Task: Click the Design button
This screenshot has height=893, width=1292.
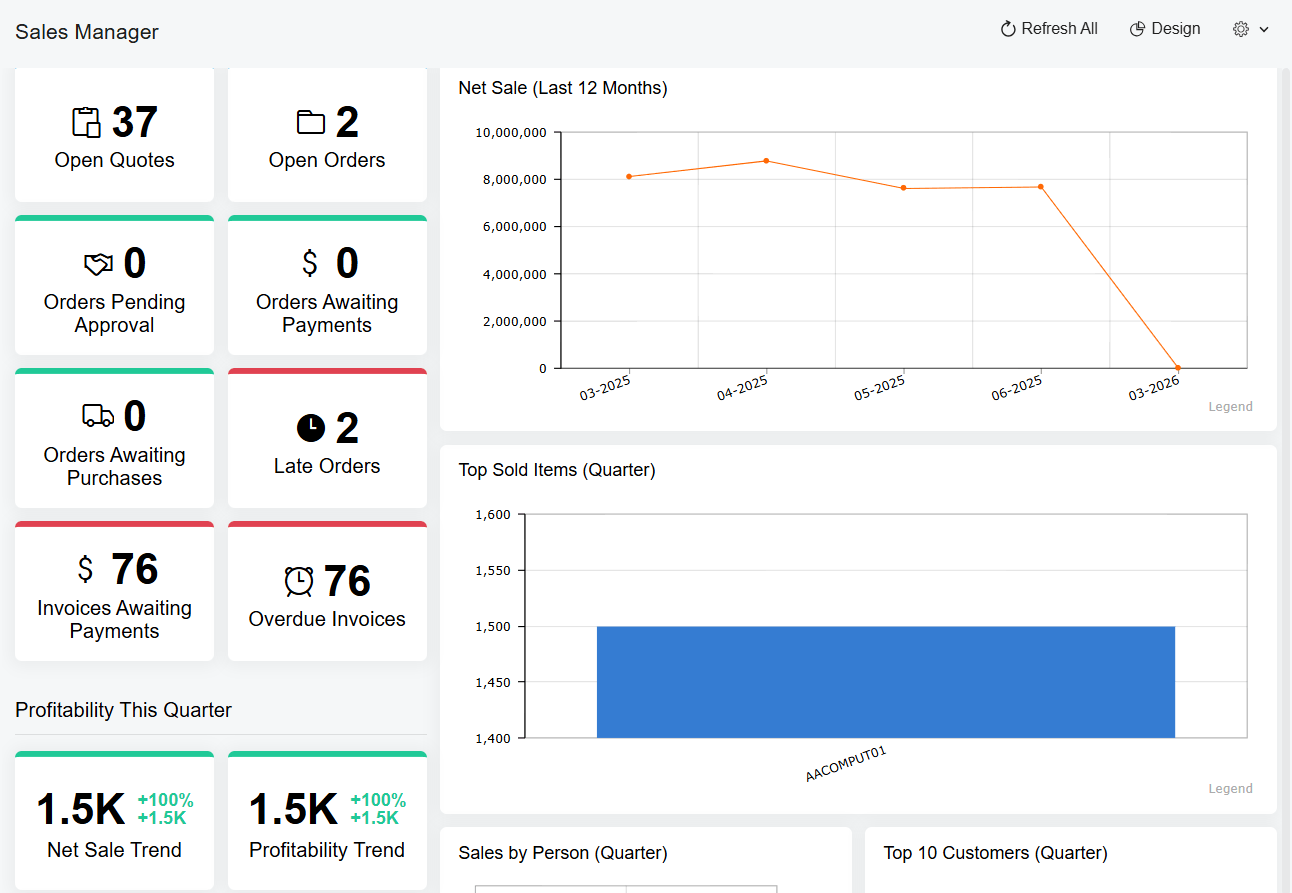Action: (x=1165, y=28)
